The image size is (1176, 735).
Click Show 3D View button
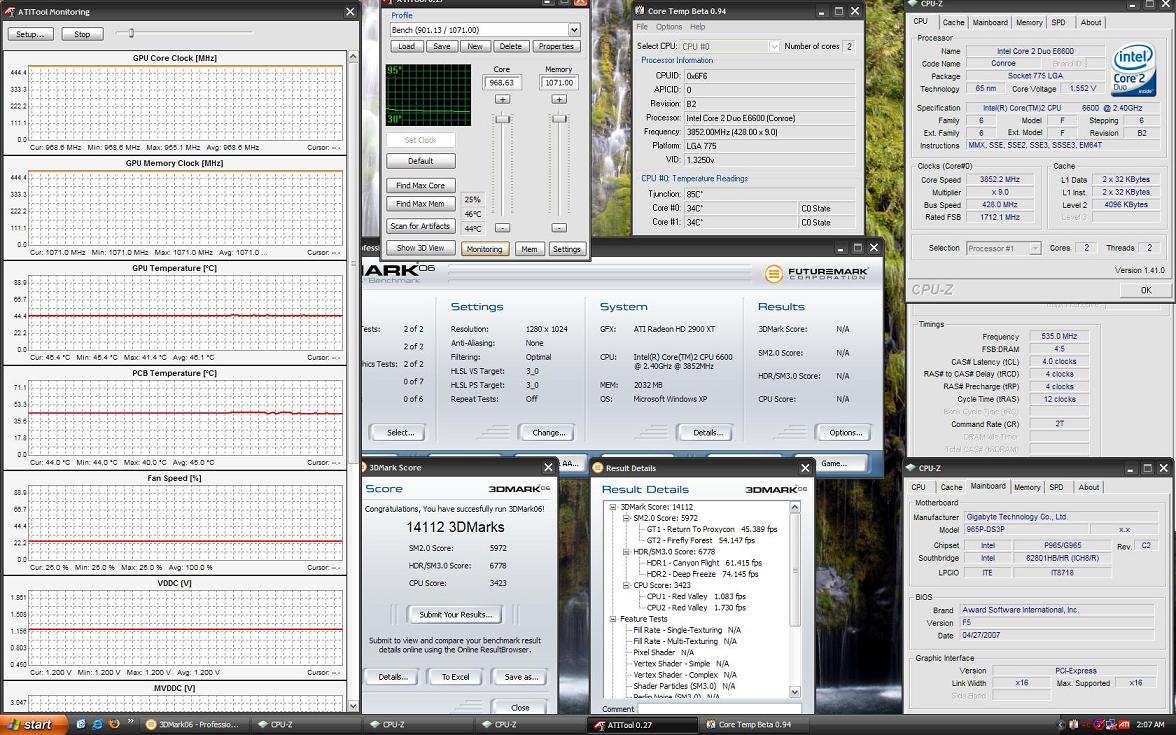click(421, 248)
